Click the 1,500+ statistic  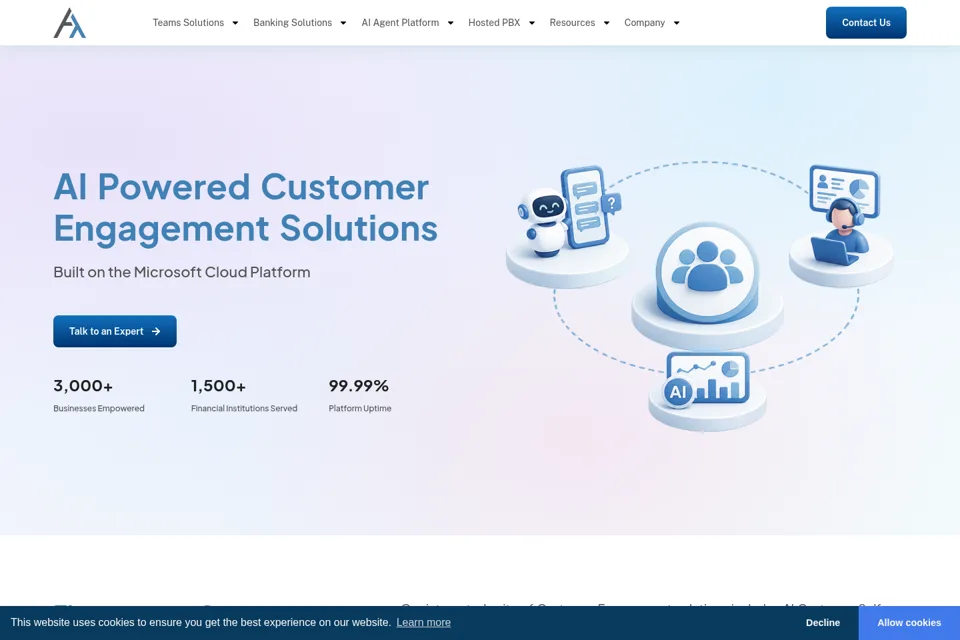tap(219, 386)
